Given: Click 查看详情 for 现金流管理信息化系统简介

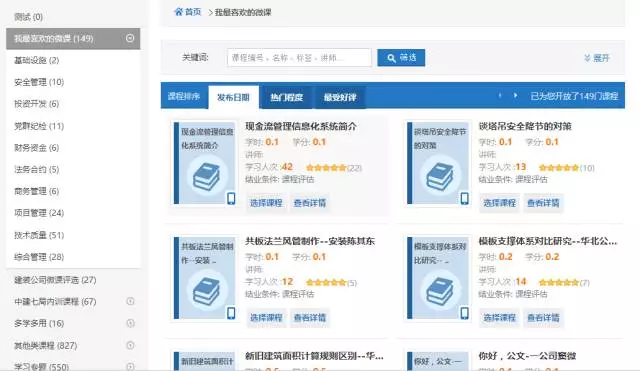Looking at the screenshot, I should tap(310, 203).
